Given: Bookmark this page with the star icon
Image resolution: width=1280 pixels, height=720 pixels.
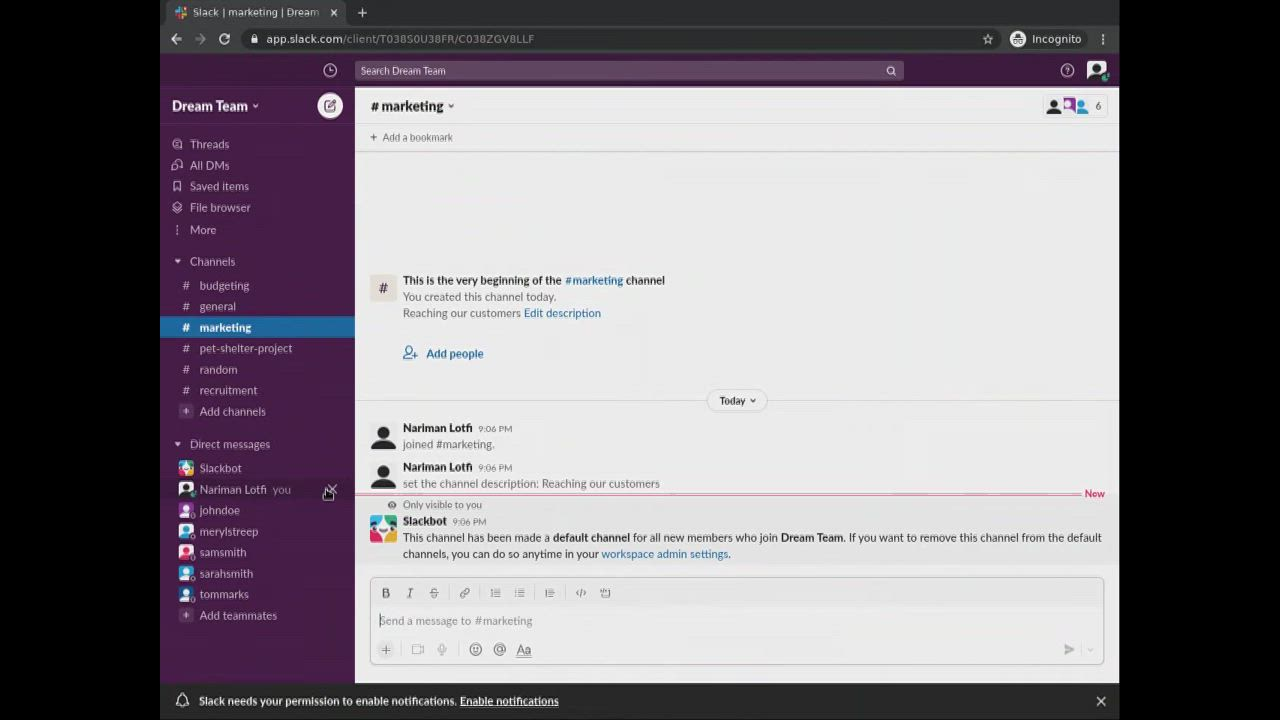Looking at the screenshot, I should point(988,39).
